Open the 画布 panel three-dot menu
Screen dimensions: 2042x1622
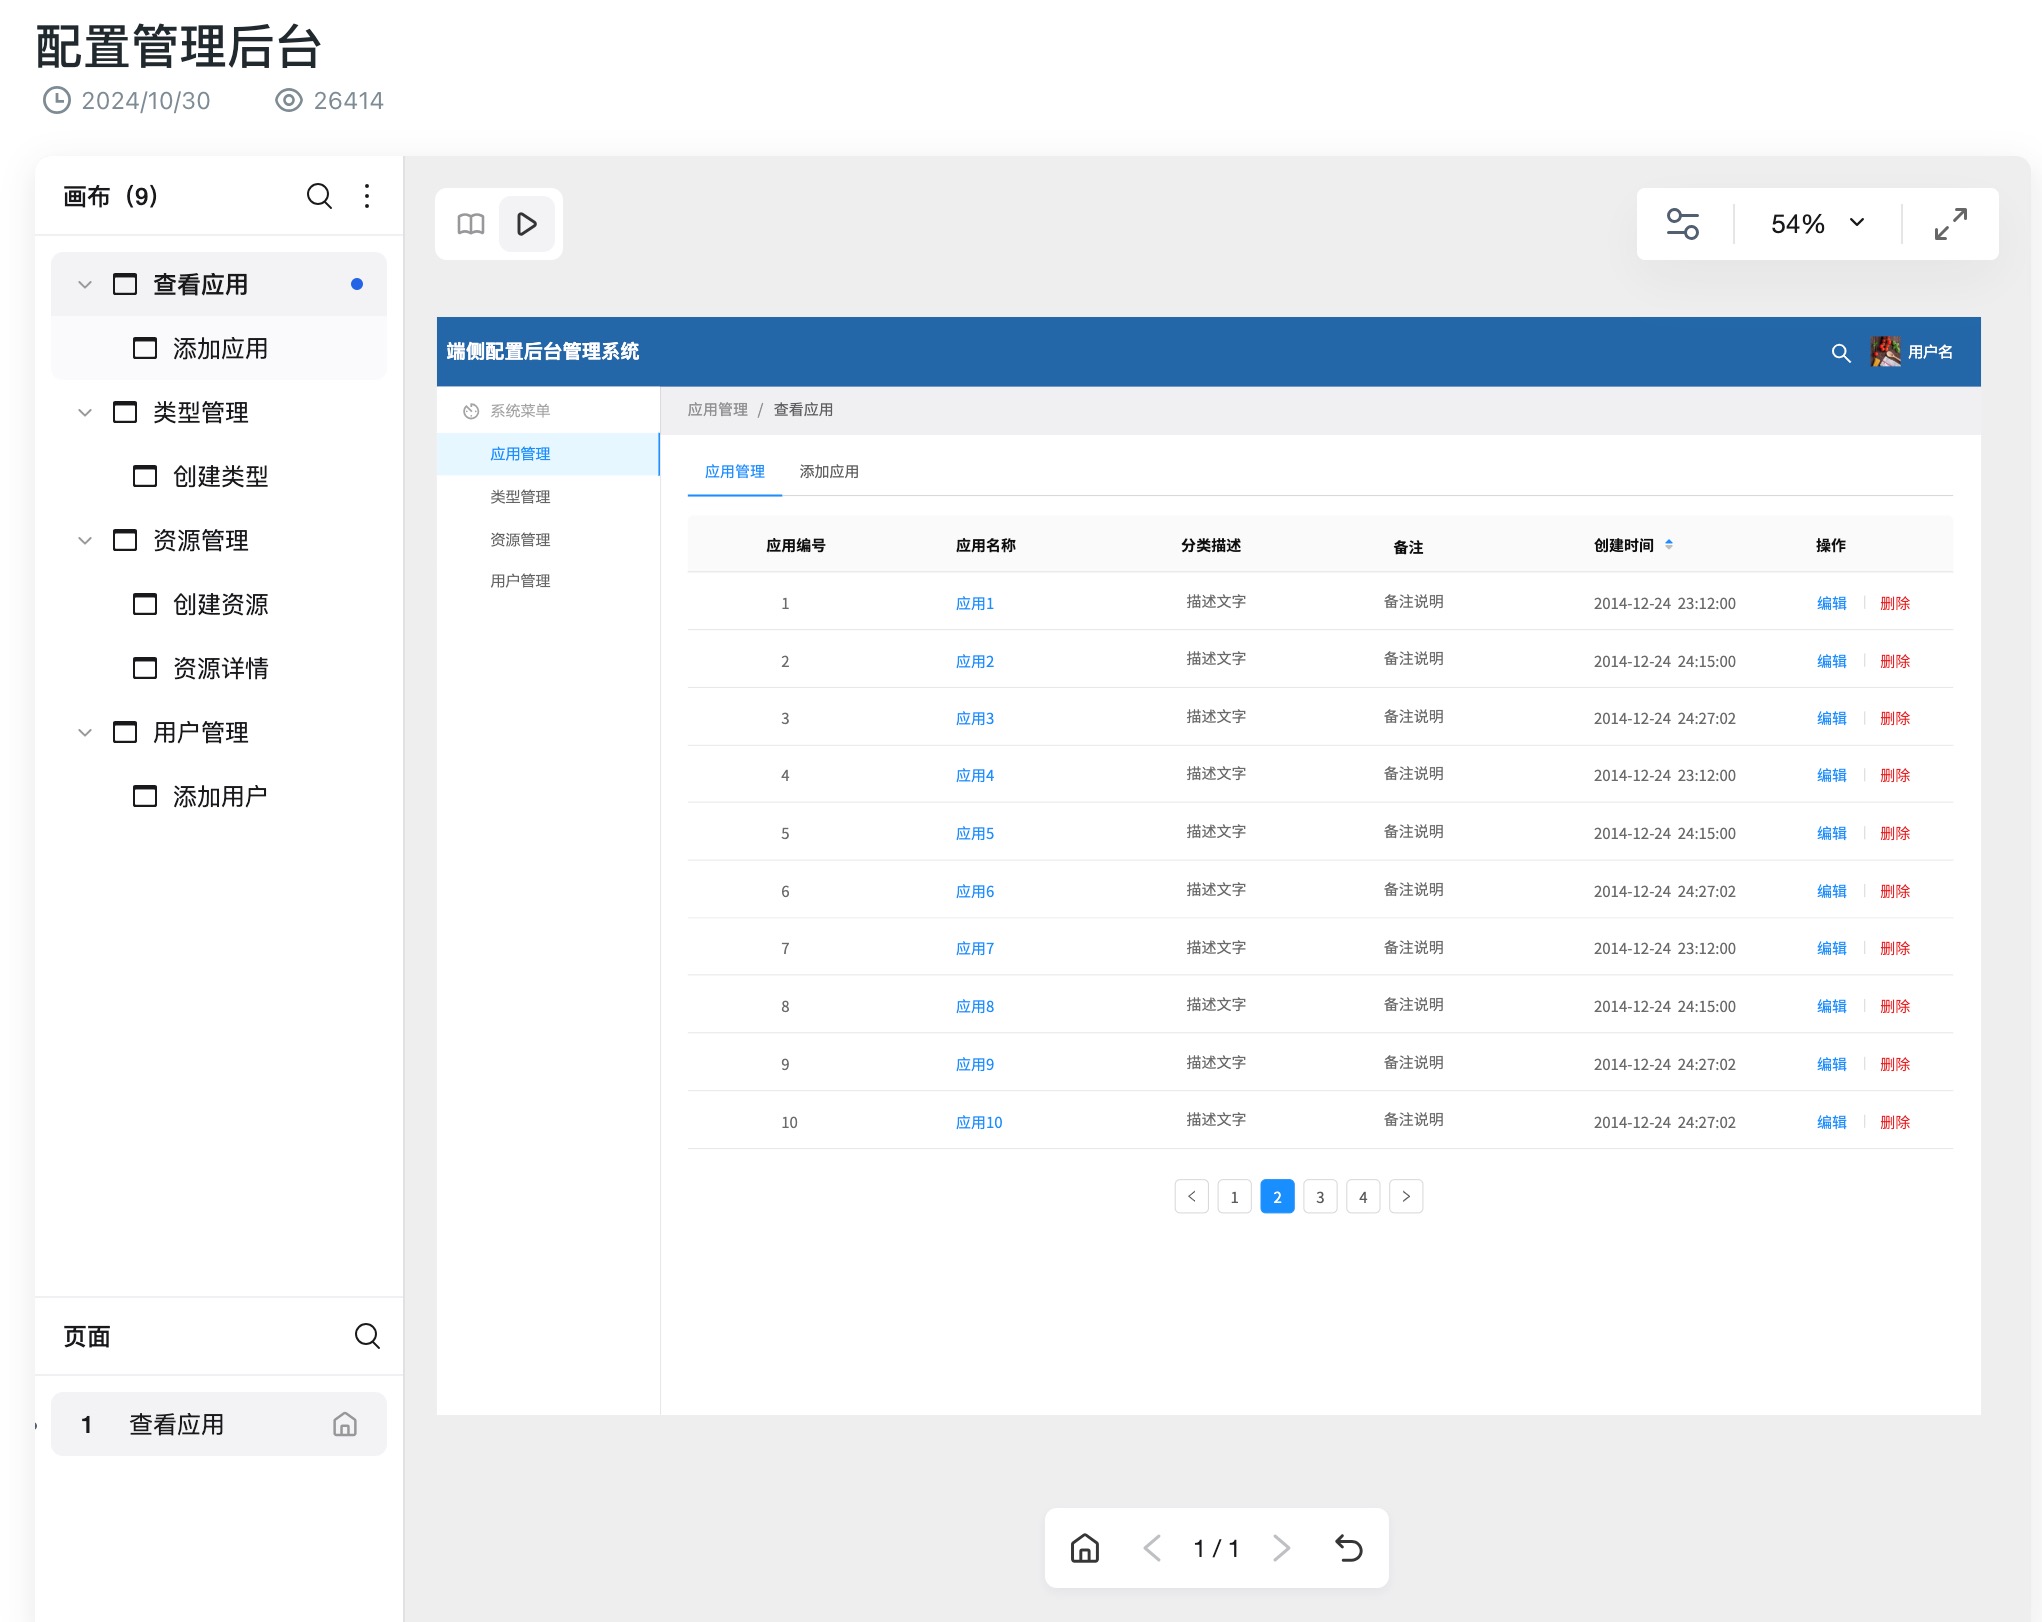click(x=367, y=196)
